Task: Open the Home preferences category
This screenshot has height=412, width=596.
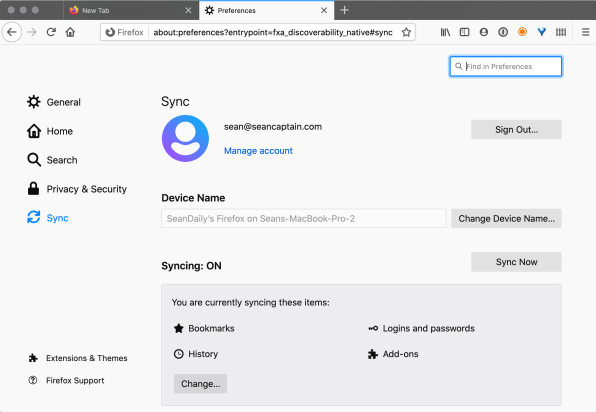Action: tap(50, 131)
